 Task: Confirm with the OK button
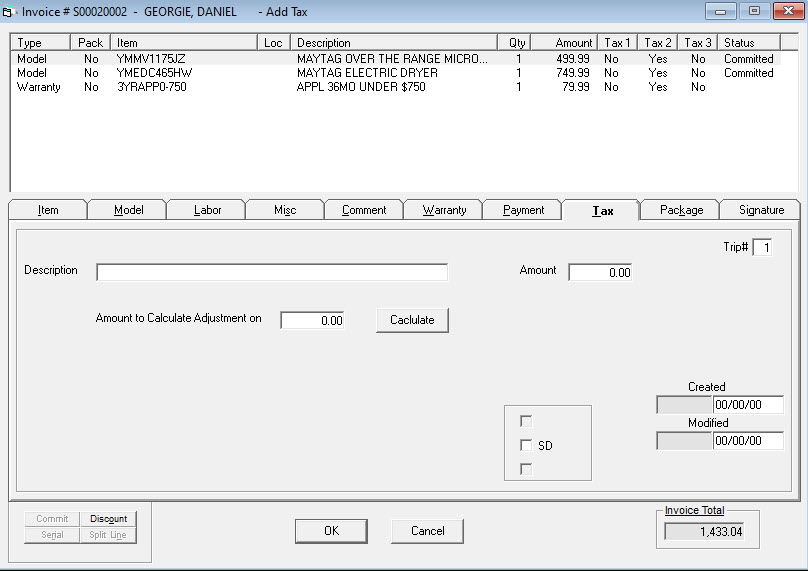[x=331, y=531]
